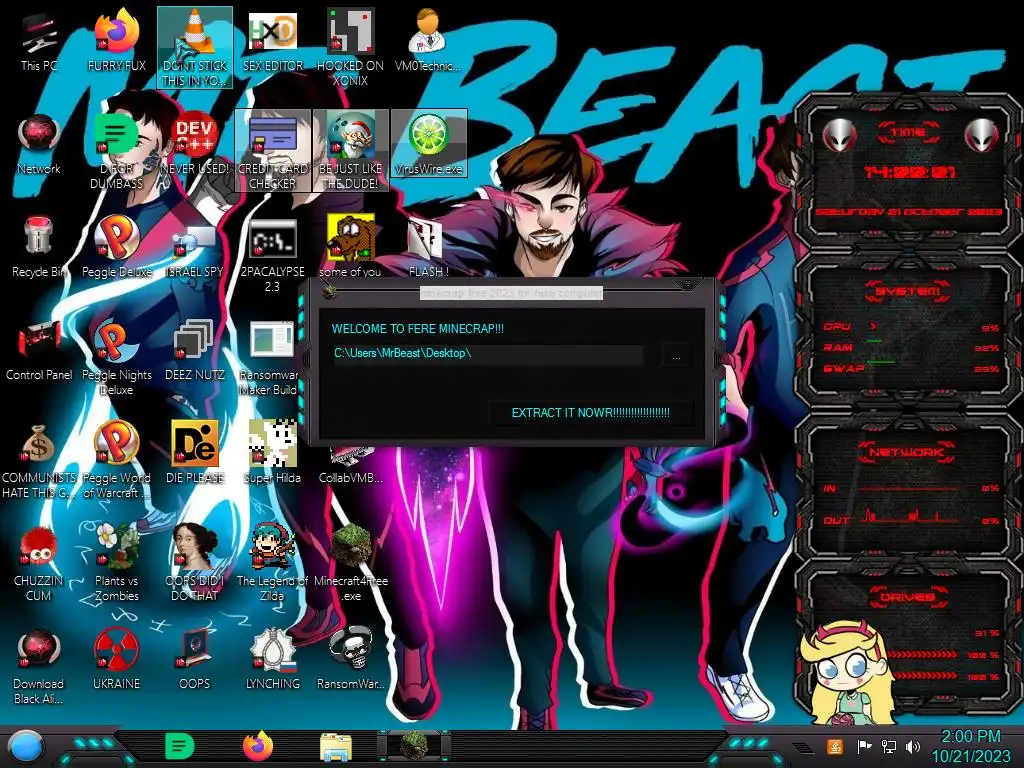1024x768 pixels.
Task: Open Action Center flag tray icon
Action: tap(864, 746)
